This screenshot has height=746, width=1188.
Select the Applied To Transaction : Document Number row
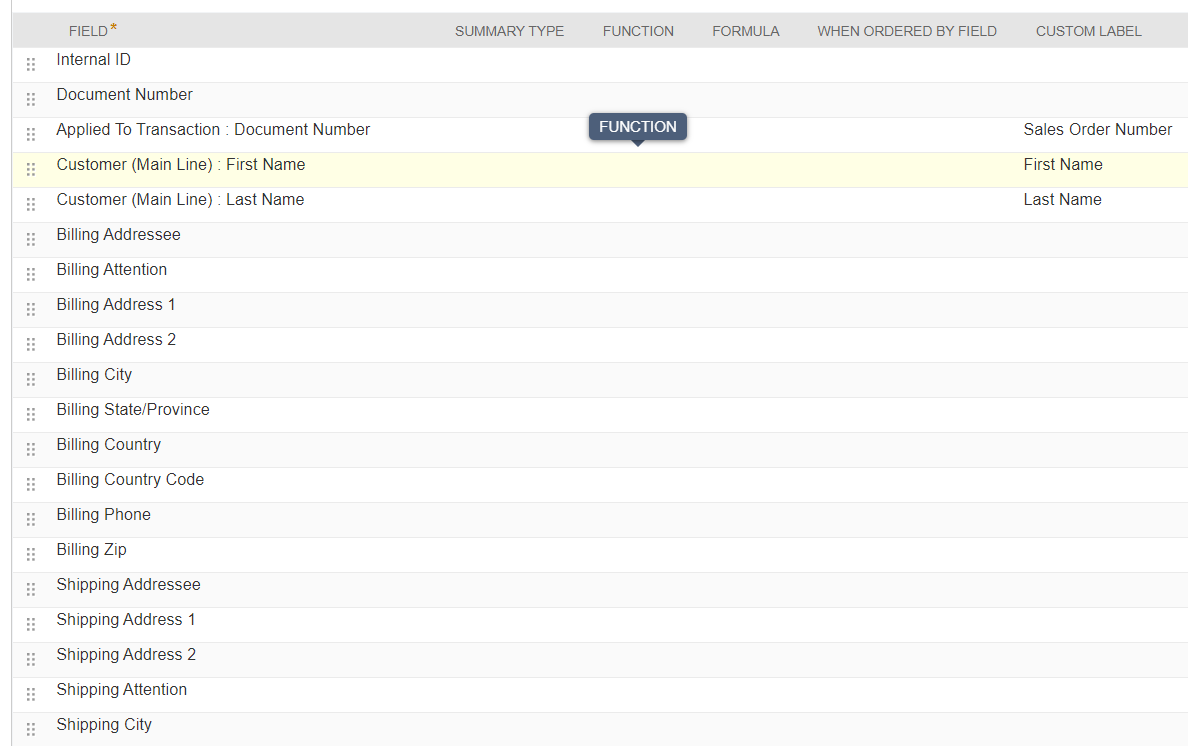pyautogui.click(x=213, y=129)
